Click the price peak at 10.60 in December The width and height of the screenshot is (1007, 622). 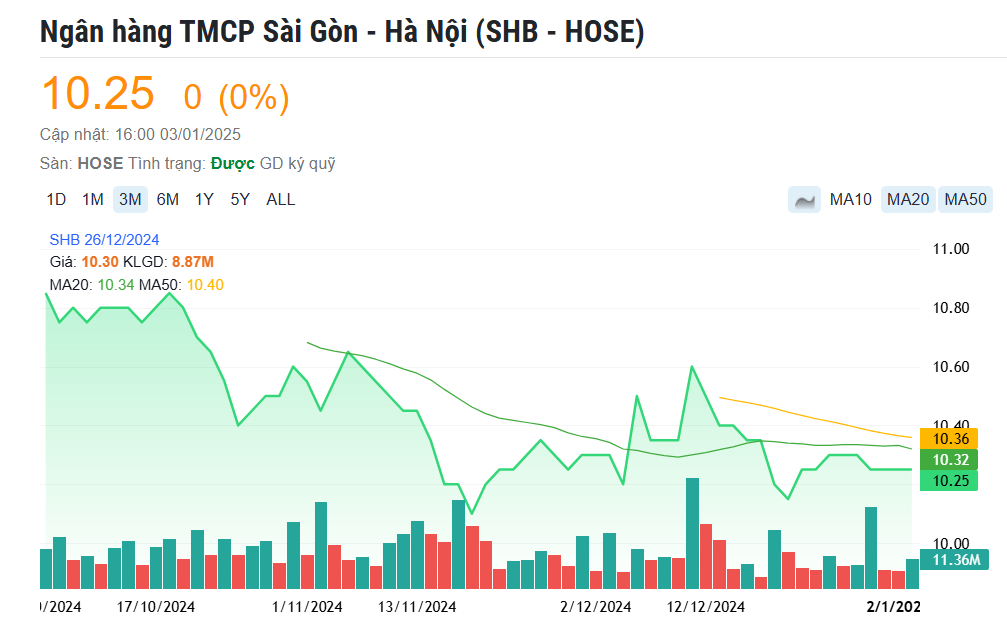pyautogui.click(x=692, y=367)
